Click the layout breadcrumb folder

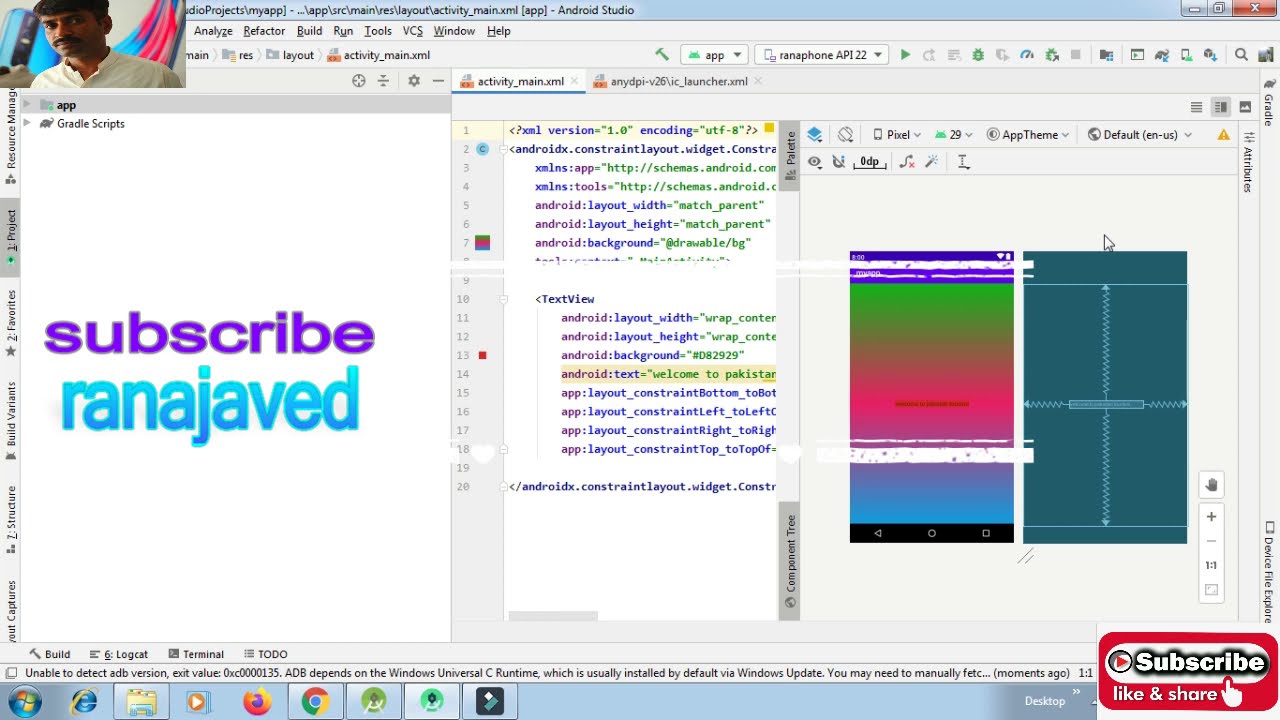coord(291,55)
